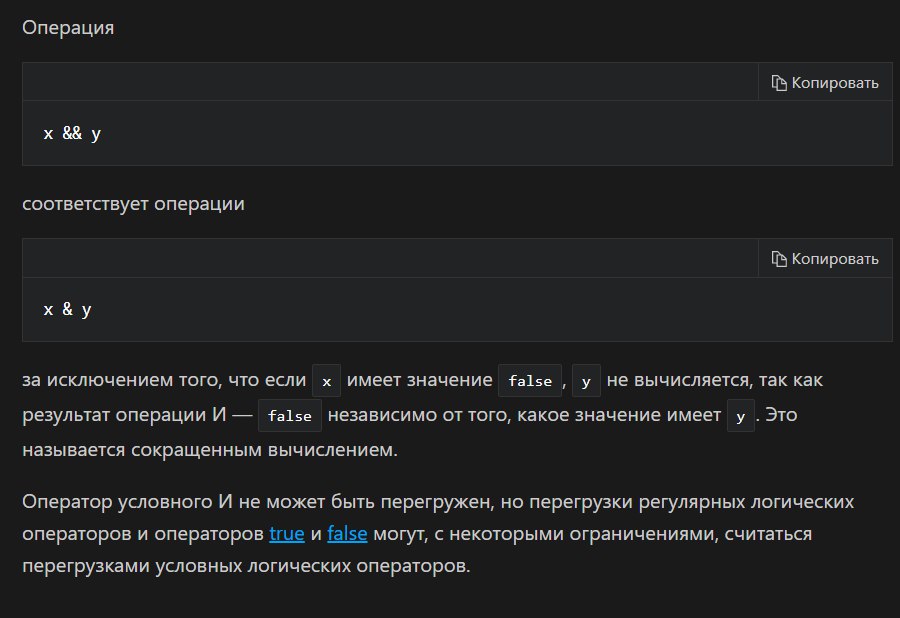The image size is (900, 618).
Task: Open the blue "true" operator link
Action: (x=287, y=534)
